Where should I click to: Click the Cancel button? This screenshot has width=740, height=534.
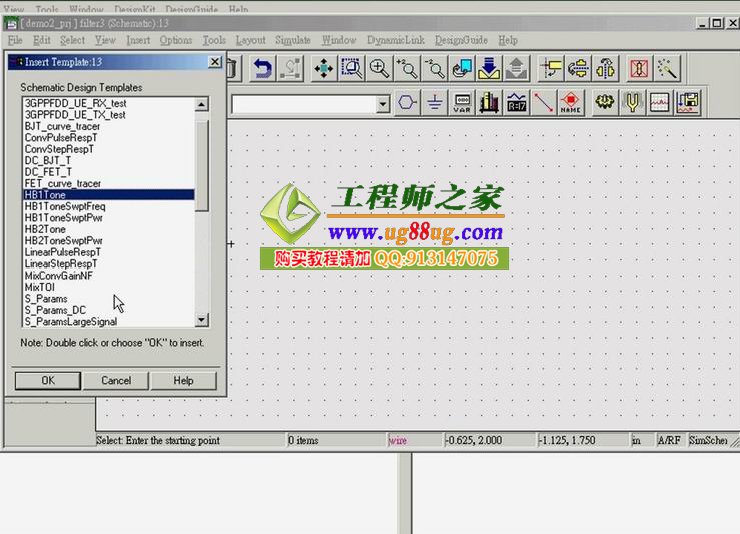point(116,380)
